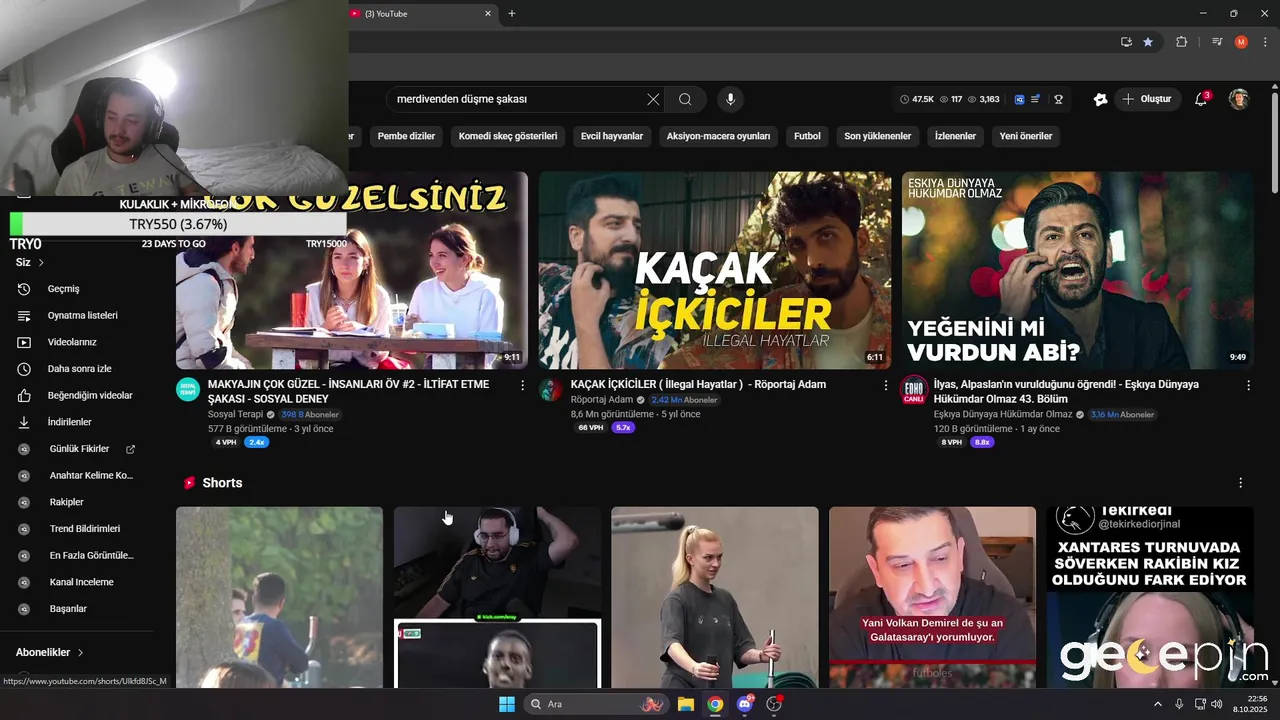Expand Abonelikler section in sidebar
The height and width of the screenshot is (720, 1280).
[x=50, y=652]
